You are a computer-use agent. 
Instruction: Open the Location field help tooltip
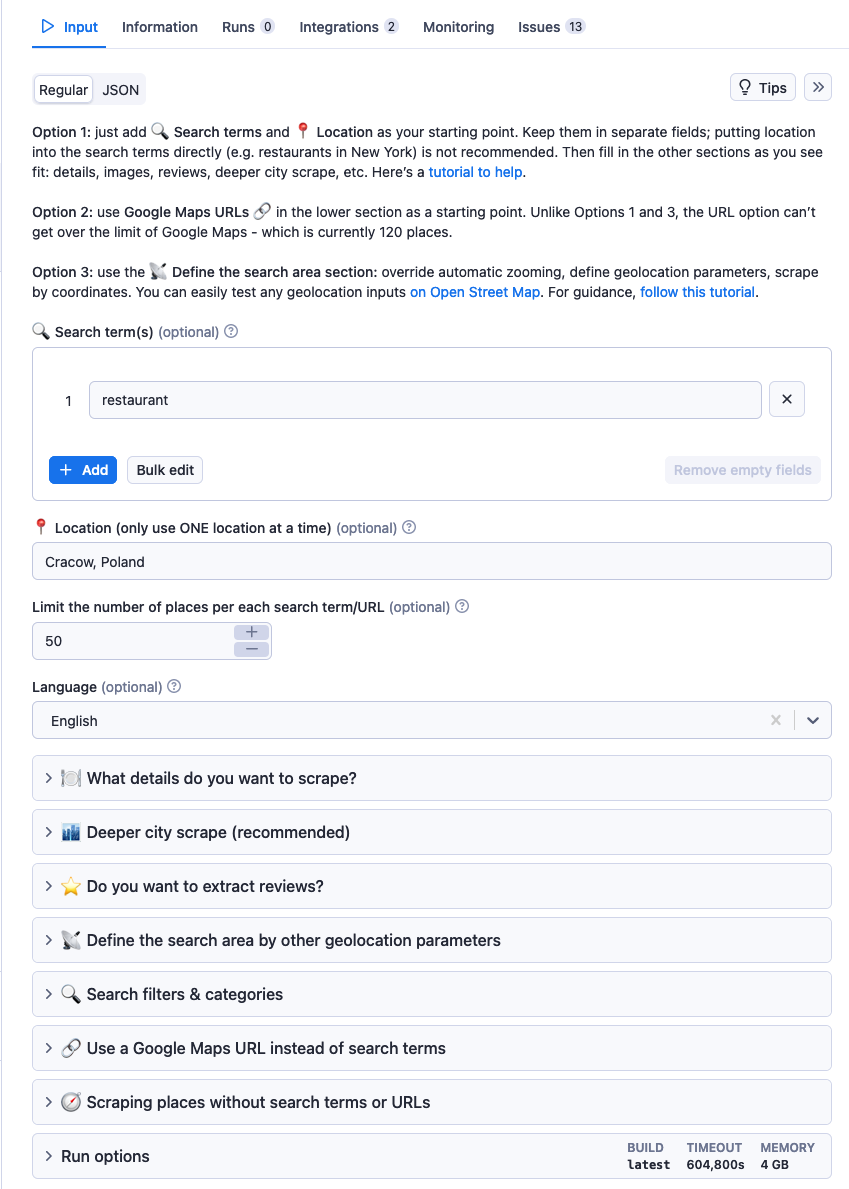408,527
